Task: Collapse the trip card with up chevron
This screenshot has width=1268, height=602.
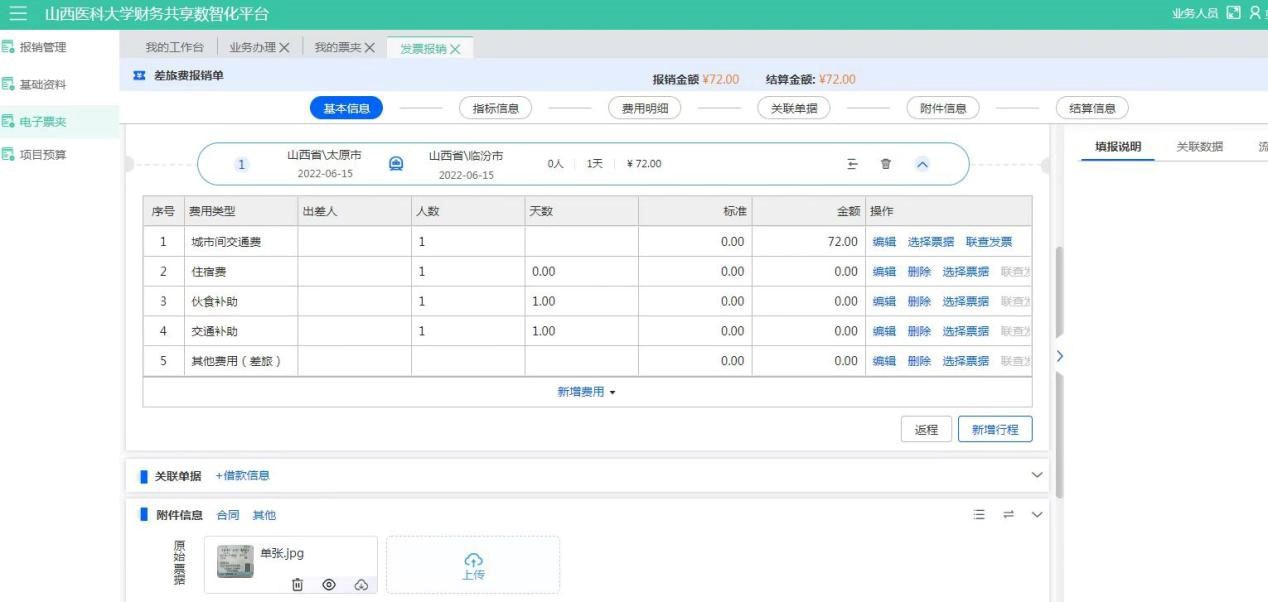Action: point(922,164)
